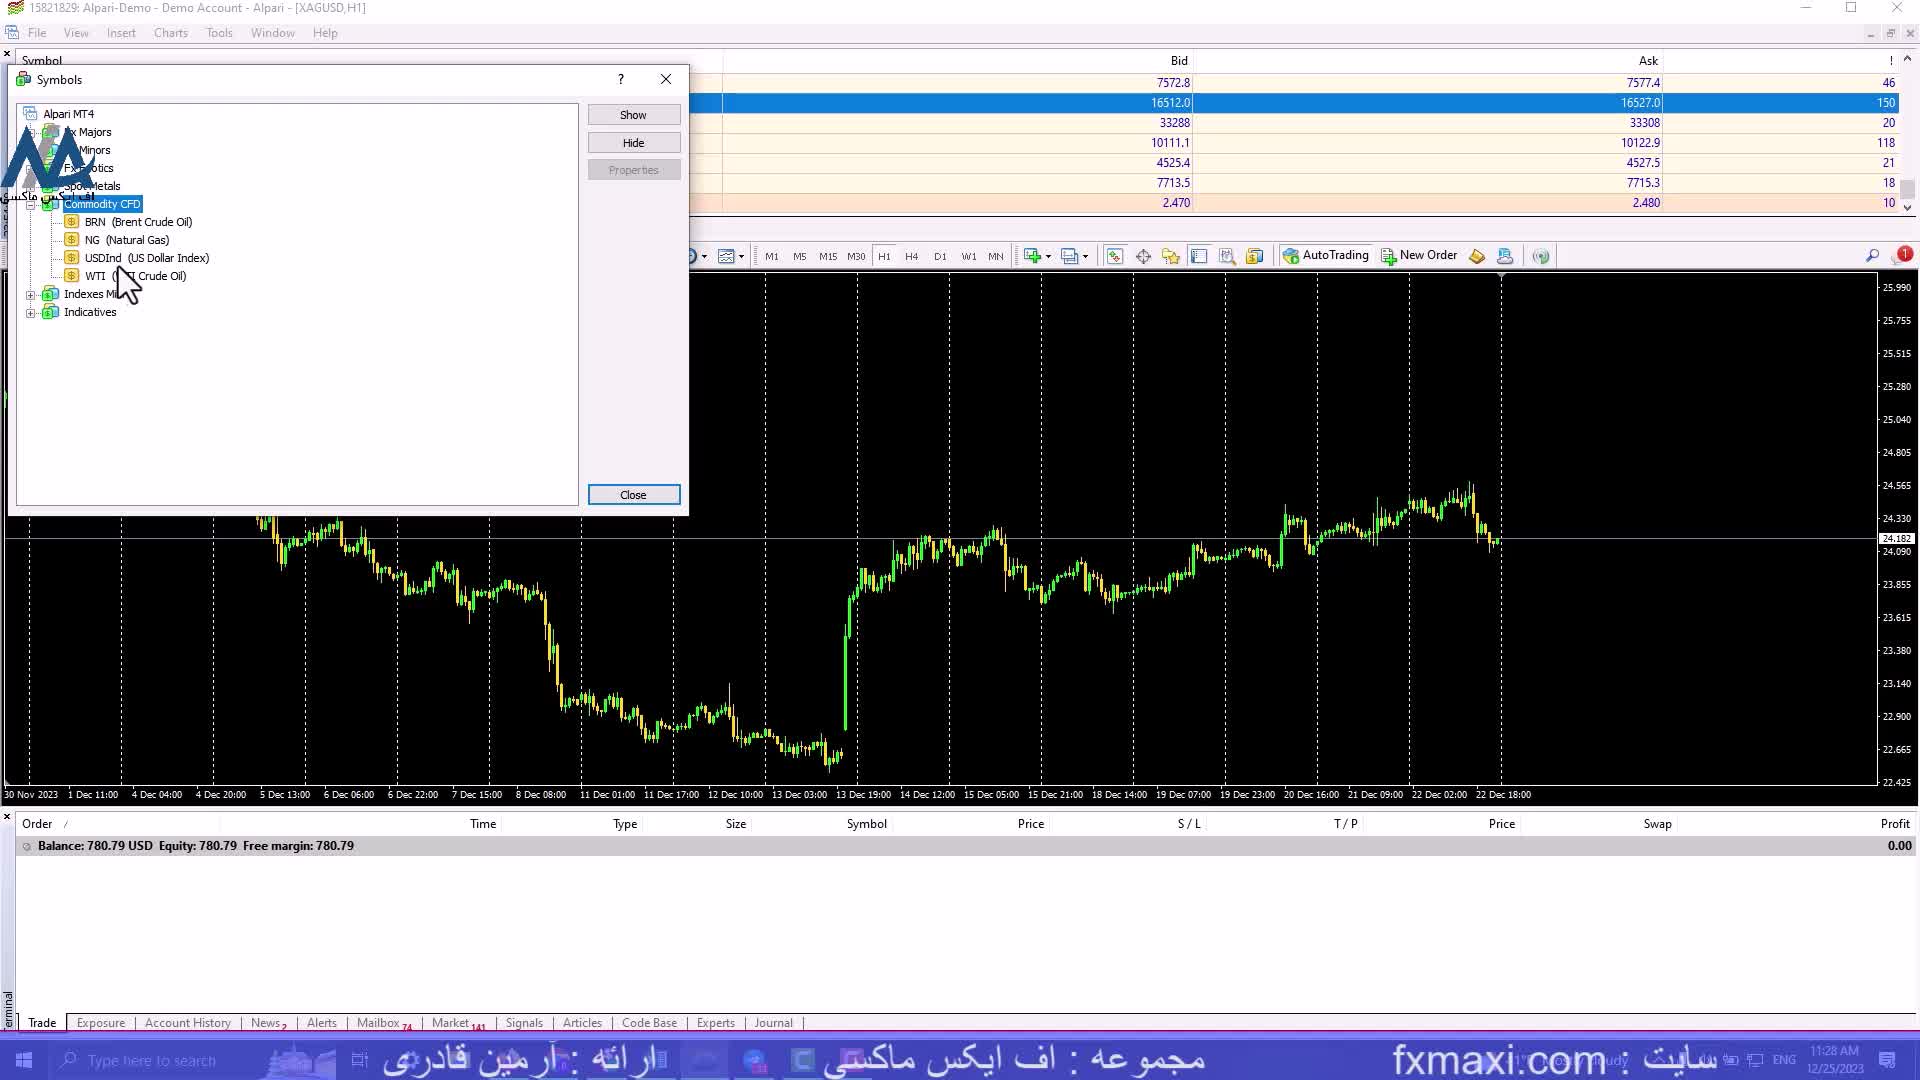Select the crosshair tool in toolbar
Screen dimensions: 1920x1080
pyautogui.click(x=1143, y=256)
